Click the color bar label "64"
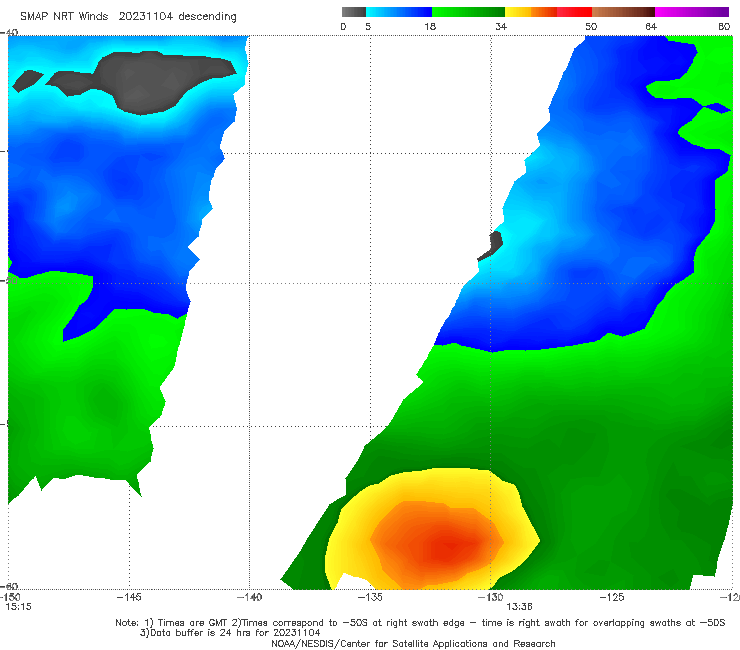This screenshot has width=740, height=650. tap(651, 26)
